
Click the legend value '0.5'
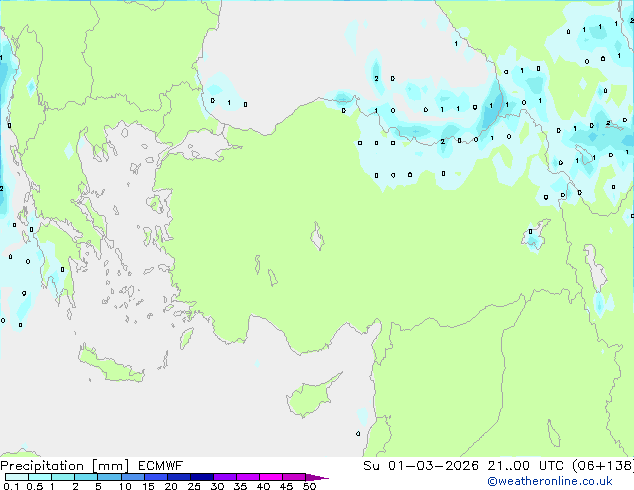pyautogui.click(x=35, y=486)
